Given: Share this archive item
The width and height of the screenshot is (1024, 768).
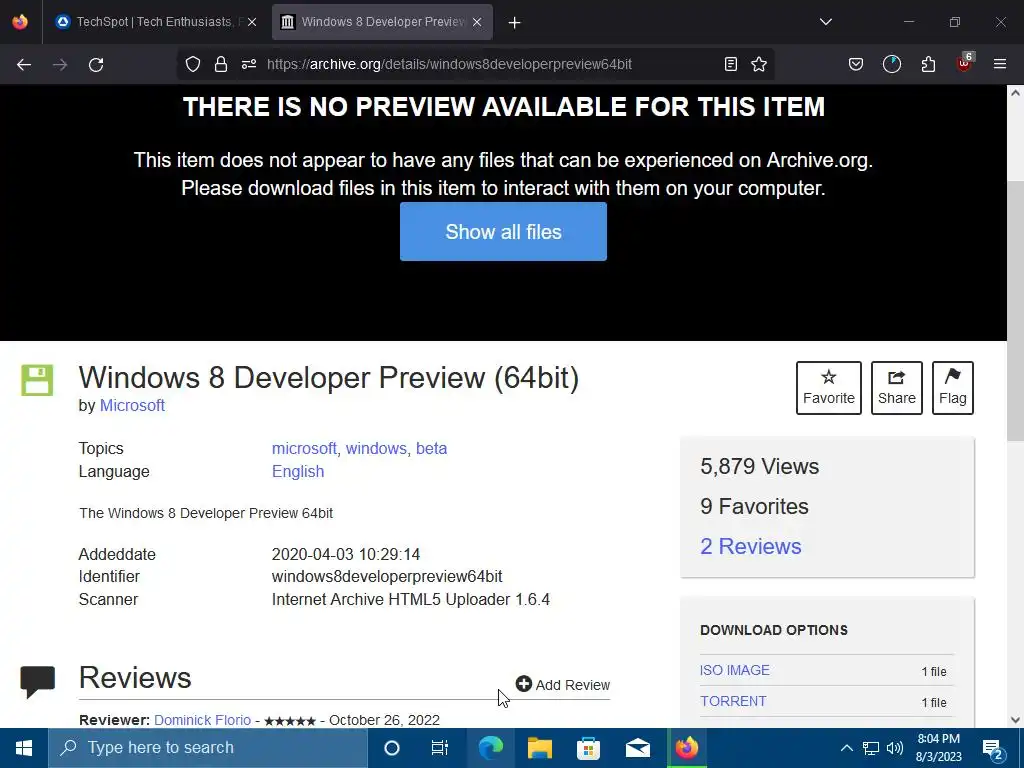Looking at the screenshot, I should tap(897, 388).
